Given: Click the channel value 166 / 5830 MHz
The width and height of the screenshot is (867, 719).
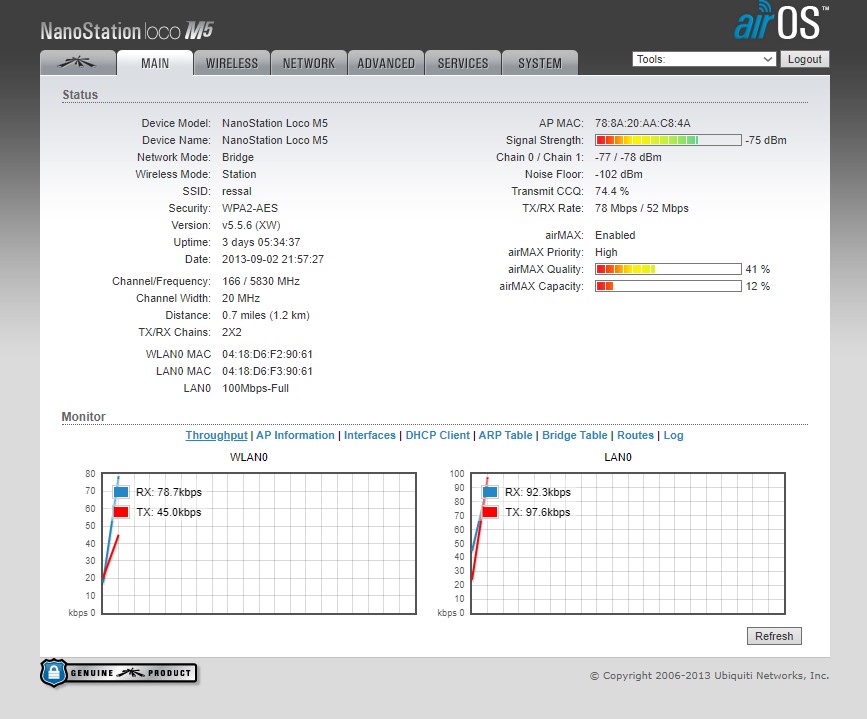Looking at the screenshot, I should coord(261,281).
